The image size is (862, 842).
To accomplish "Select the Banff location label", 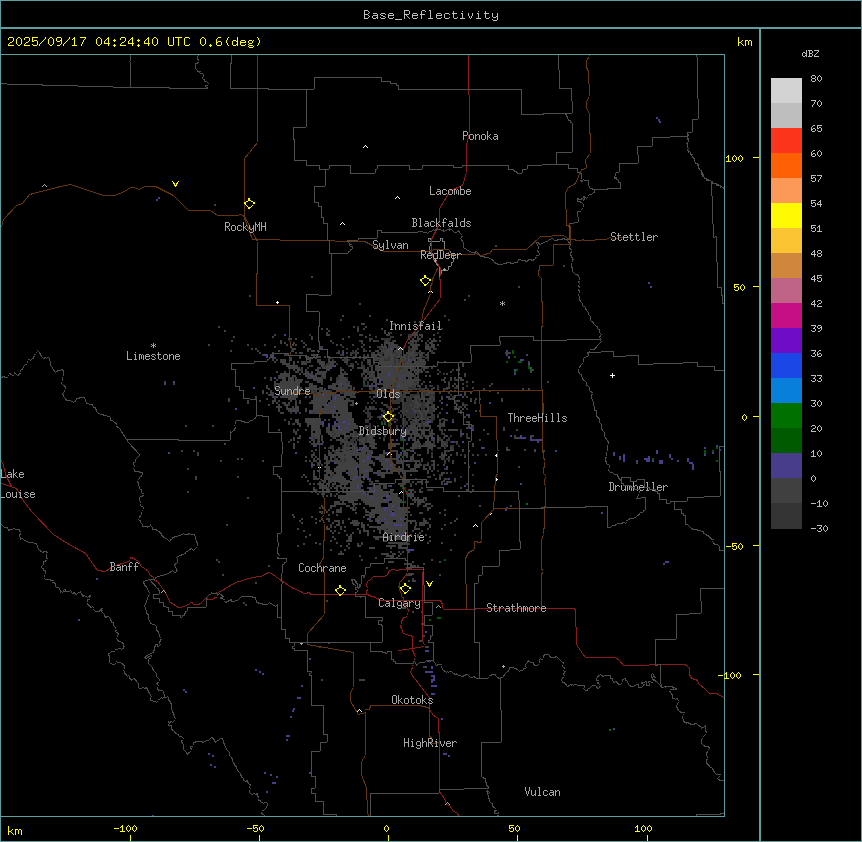I will click(x=124, y=567).
